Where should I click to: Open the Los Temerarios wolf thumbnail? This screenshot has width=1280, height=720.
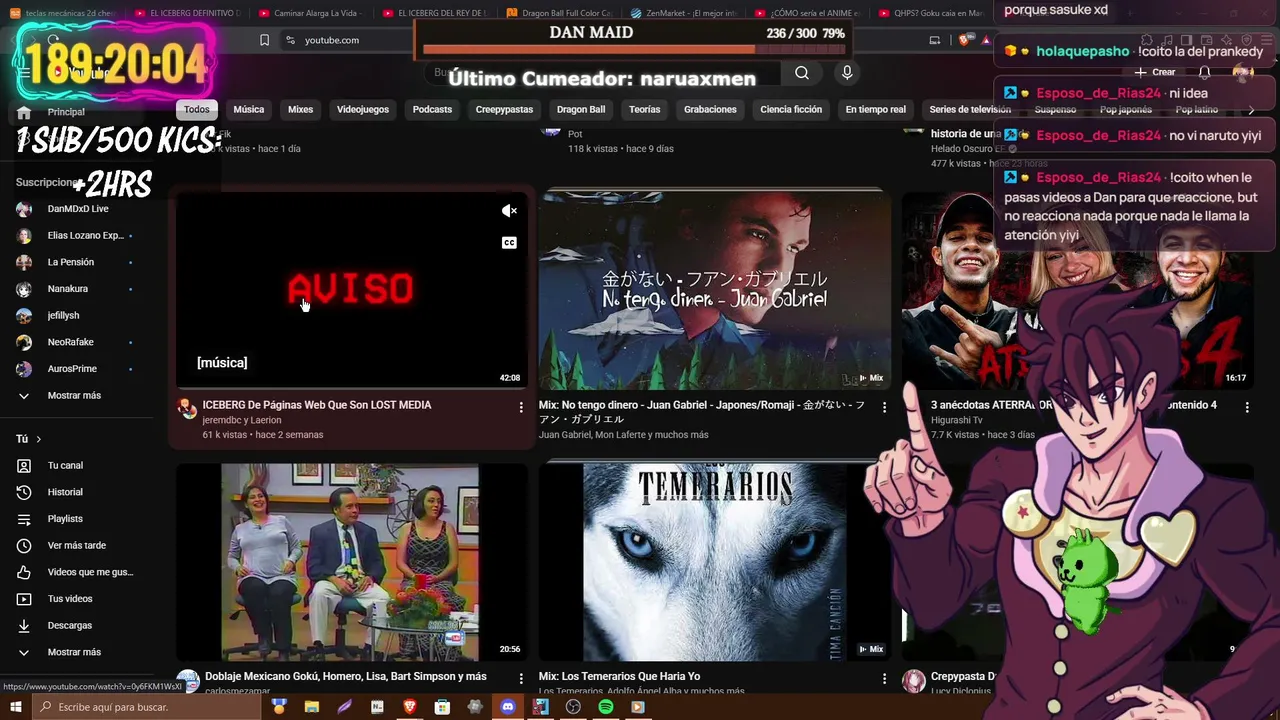coord(714,561)
